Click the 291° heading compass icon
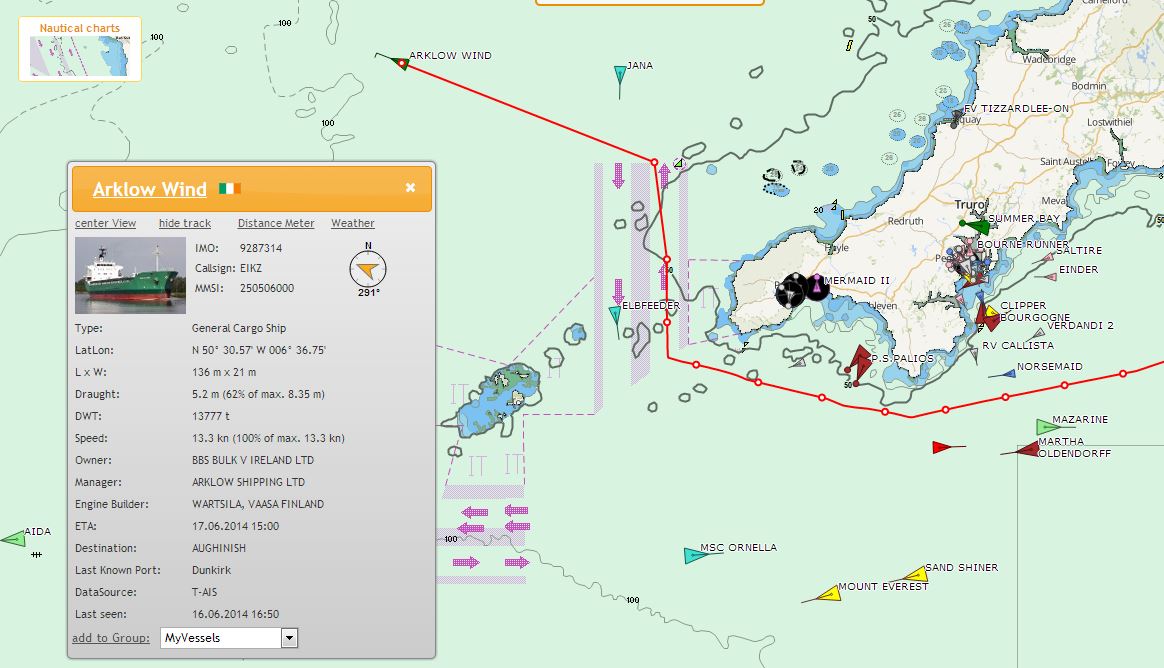Screen dimensions: 1164x668 coord(368,269)
